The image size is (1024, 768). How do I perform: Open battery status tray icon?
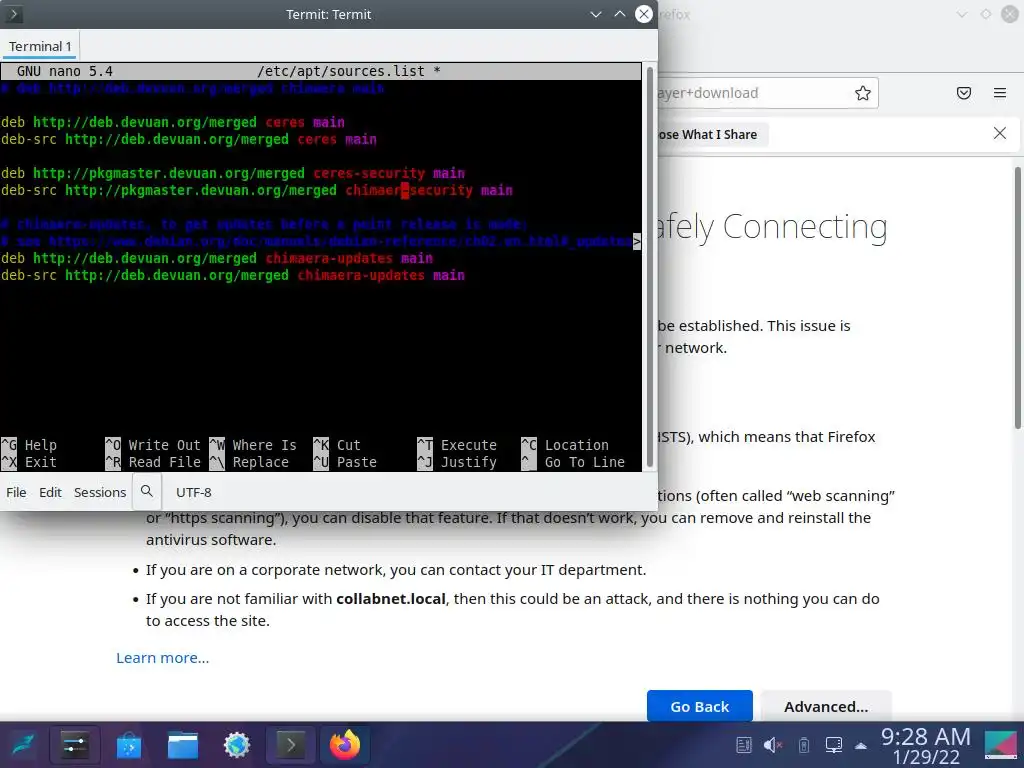click(804, 745)
